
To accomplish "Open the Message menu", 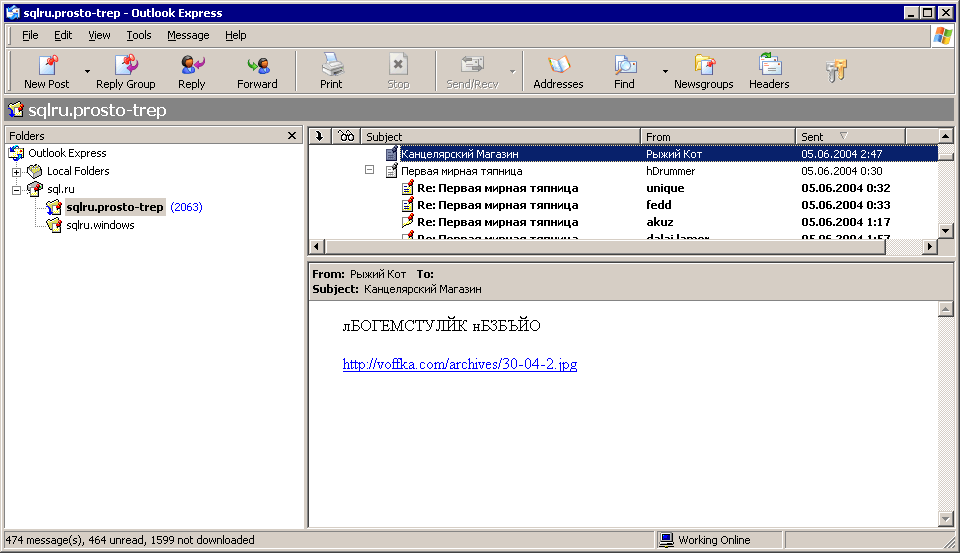I will click(x=188, y=35).
